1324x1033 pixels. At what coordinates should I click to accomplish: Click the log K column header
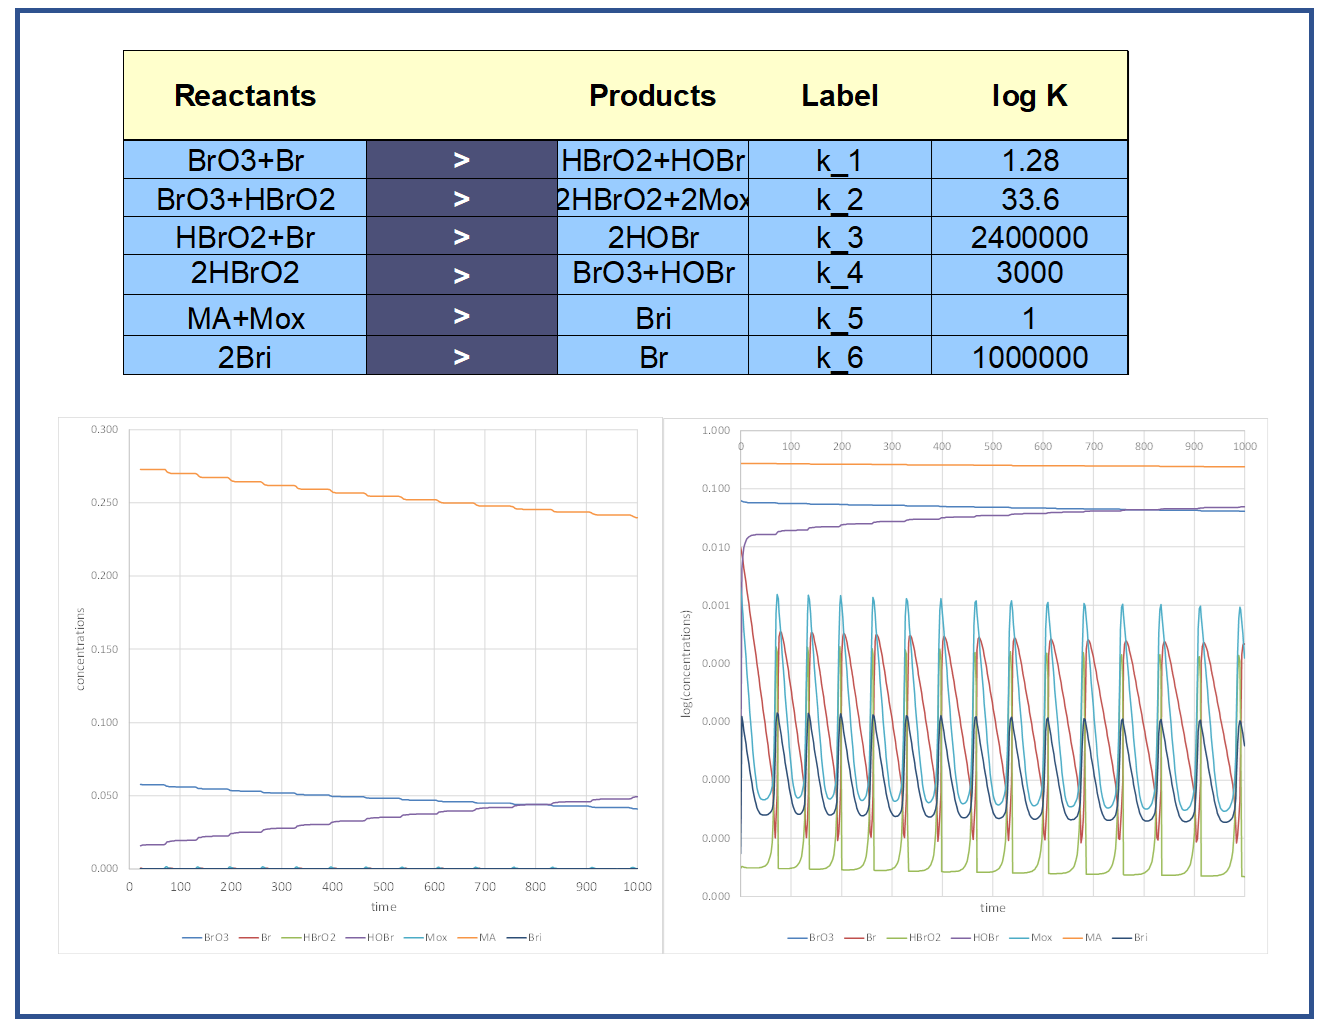tap(1029, 96)
